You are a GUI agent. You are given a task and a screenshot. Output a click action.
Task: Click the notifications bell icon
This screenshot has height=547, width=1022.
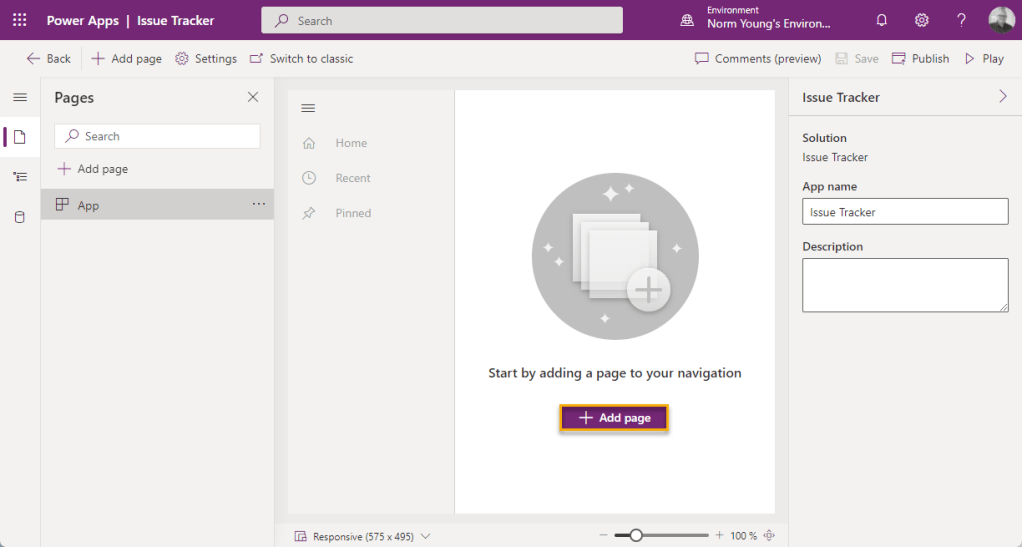click(881, 20)
